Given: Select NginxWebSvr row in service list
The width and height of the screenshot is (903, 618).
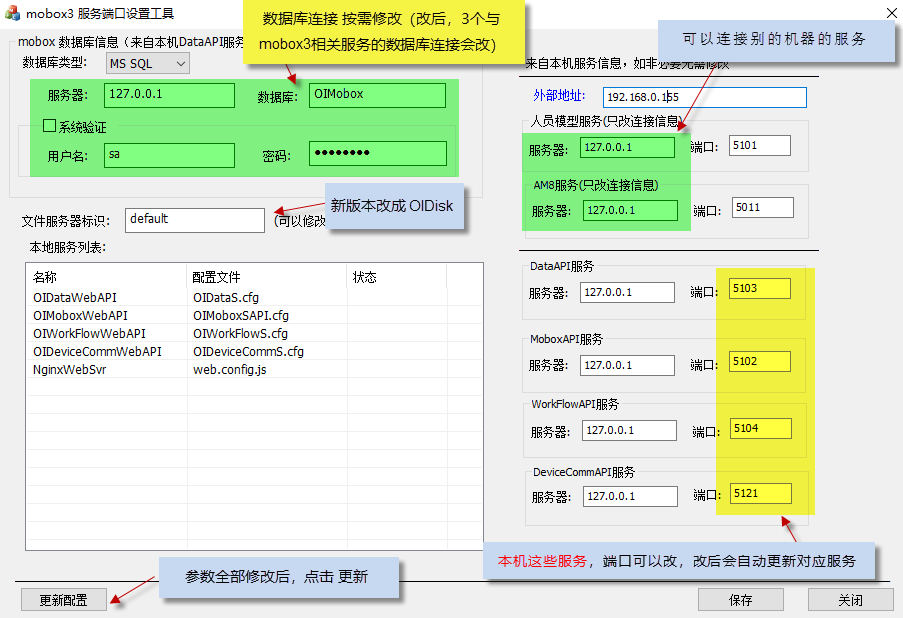Looking at the screenshot, I should (68, 369).
